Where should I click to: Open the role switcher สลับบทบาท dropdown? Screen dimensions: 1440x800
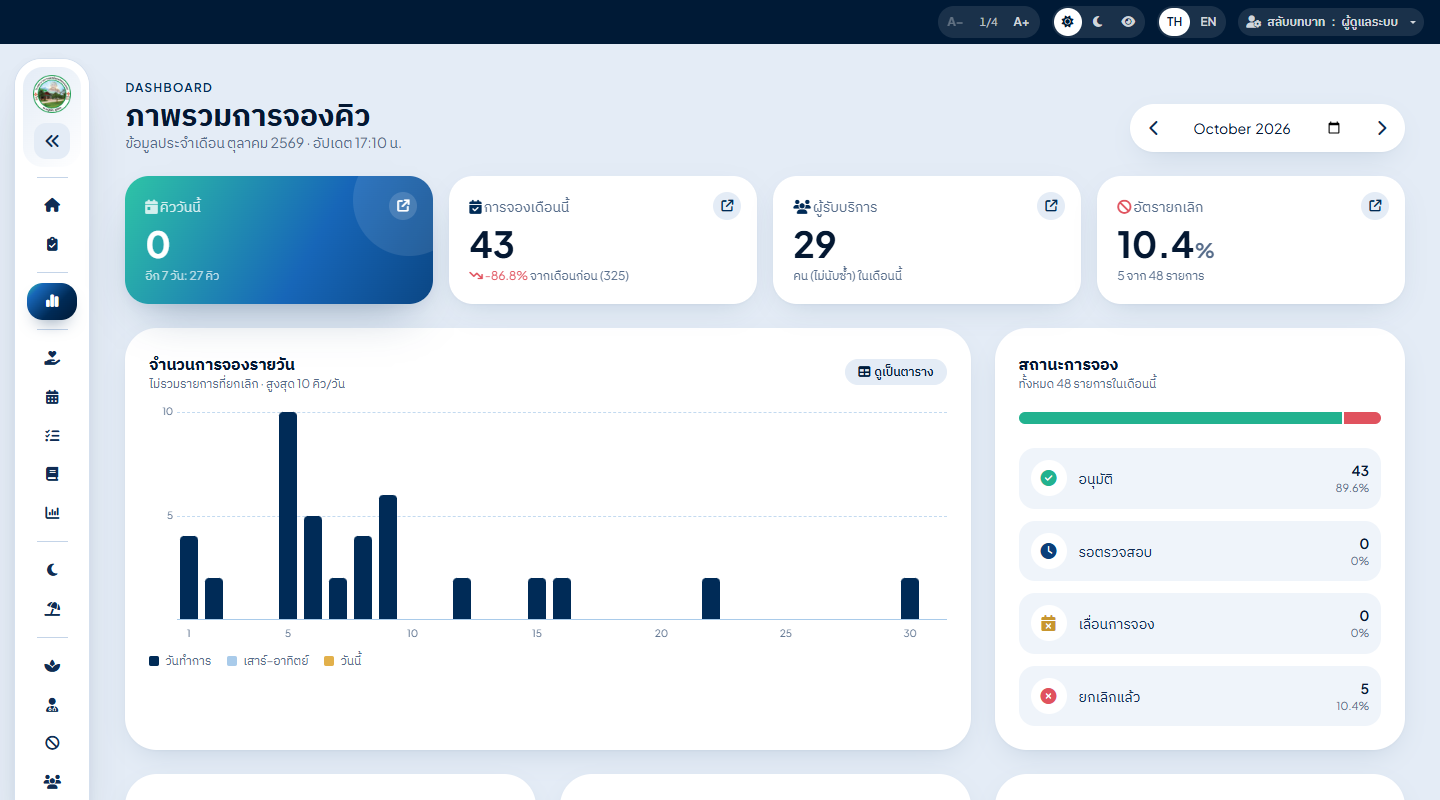pos(1331,22)
